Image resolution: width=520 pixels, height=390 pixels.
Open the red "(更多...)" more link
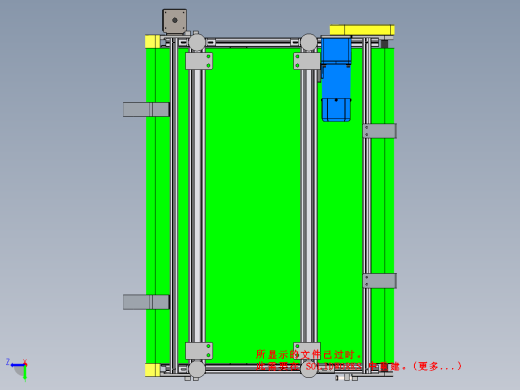tap(437, 366)
